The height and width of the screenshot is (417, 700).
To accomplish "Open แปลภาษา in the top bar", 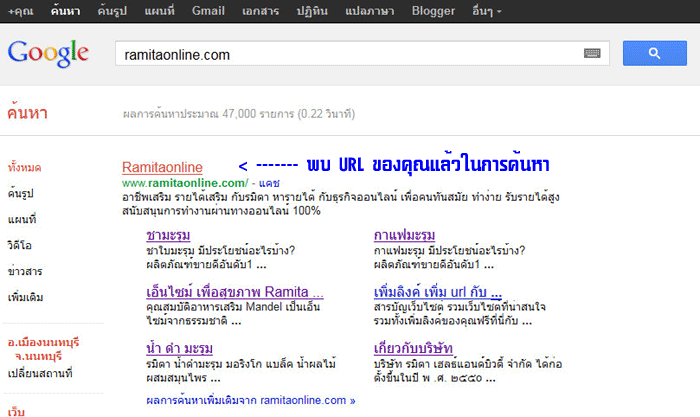I will (x=369, y=11).
